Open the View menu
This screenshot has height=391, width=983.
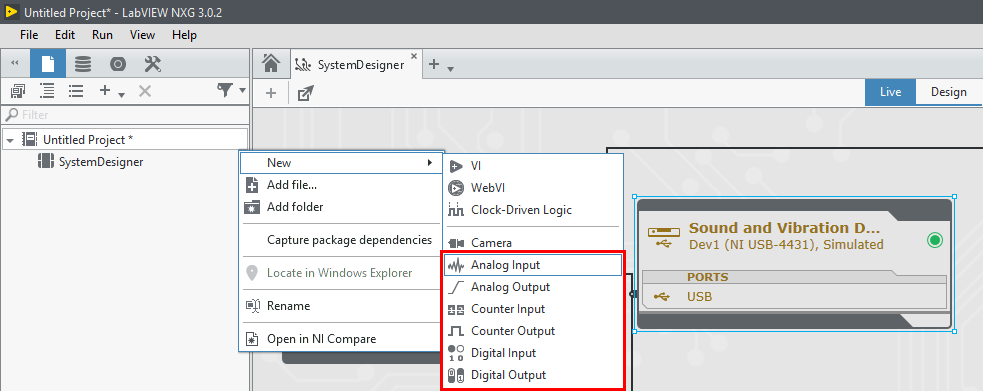point(142,35)
